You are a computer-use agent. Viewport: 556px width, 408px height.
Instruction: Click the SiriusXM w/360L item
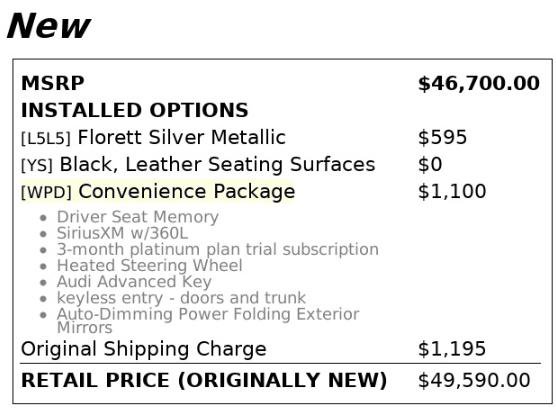(122, 233)
